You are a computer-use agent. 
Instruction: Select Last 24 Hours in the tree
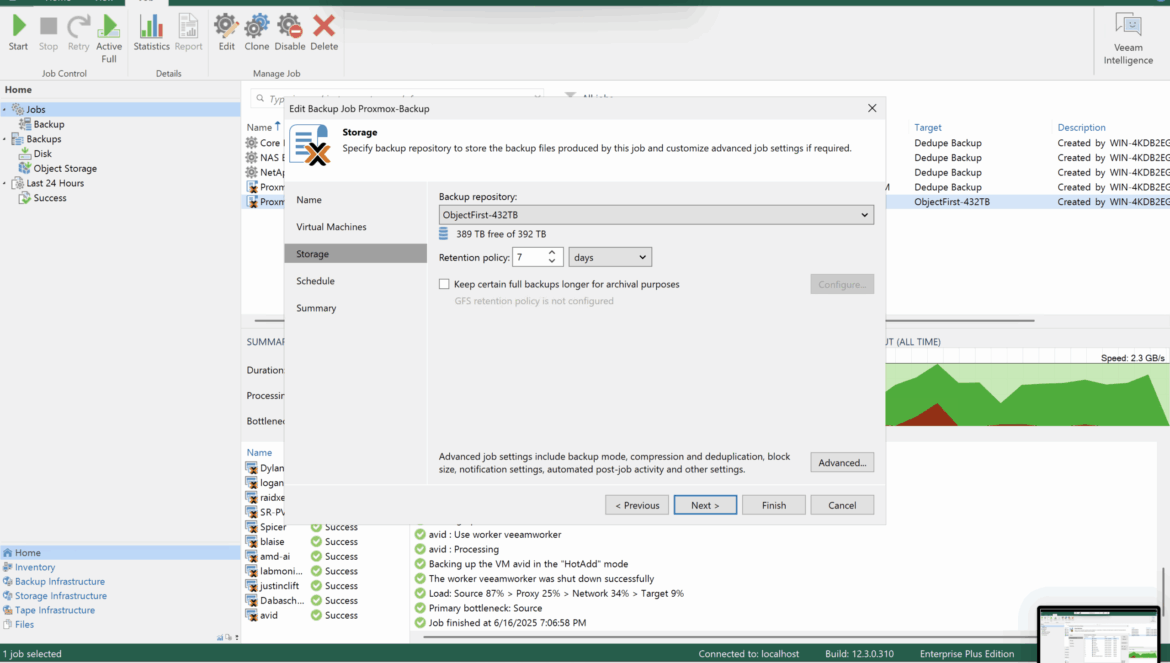55,183
